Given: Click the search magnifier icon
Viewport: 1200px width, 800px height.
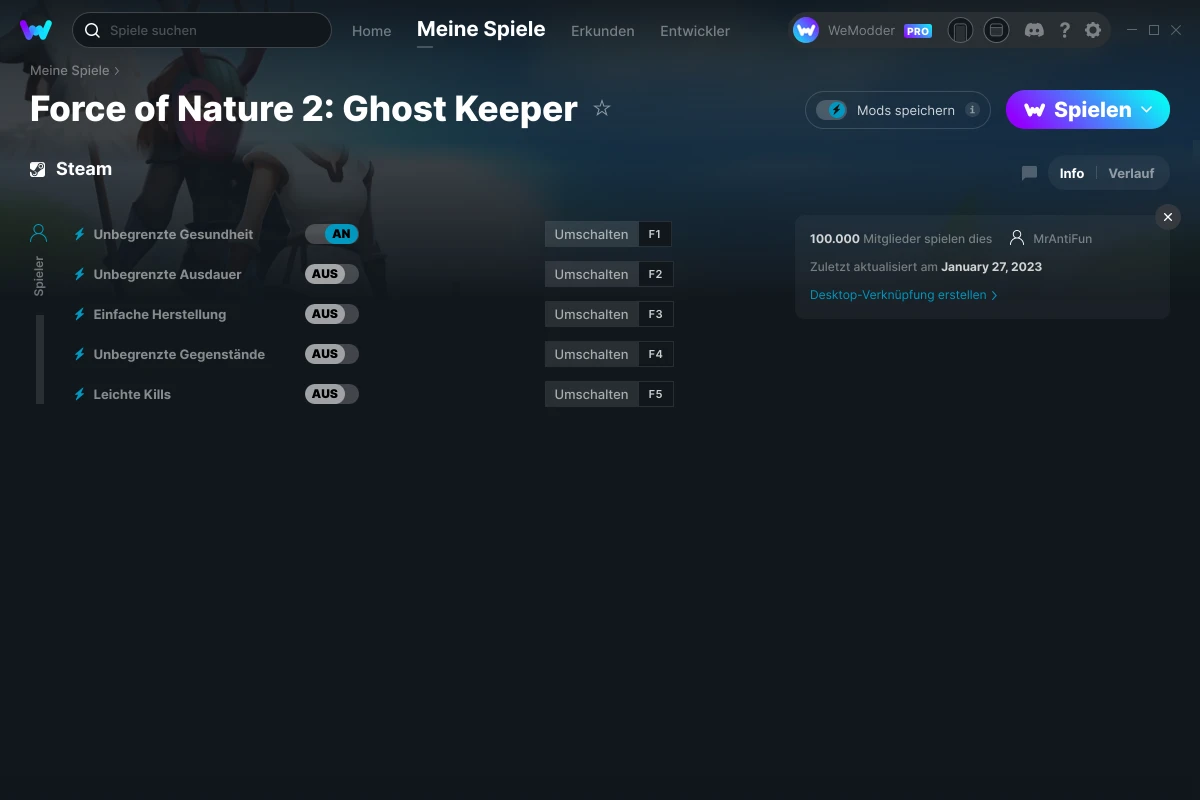Looking at the screenshot, I should click(92, 30).
